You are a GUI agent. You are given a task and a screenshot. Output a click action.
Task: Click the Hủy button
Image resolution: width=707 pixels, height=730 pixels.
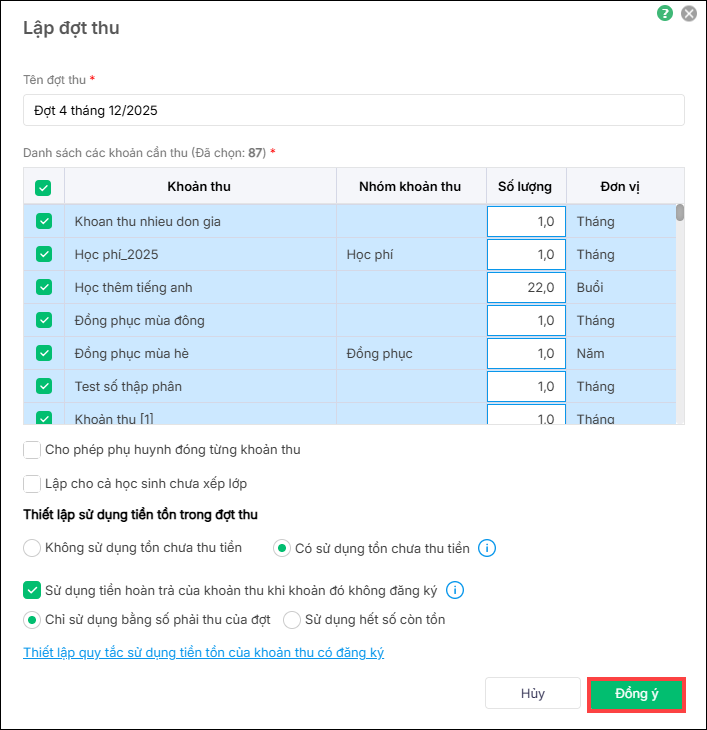coord(532,694)
